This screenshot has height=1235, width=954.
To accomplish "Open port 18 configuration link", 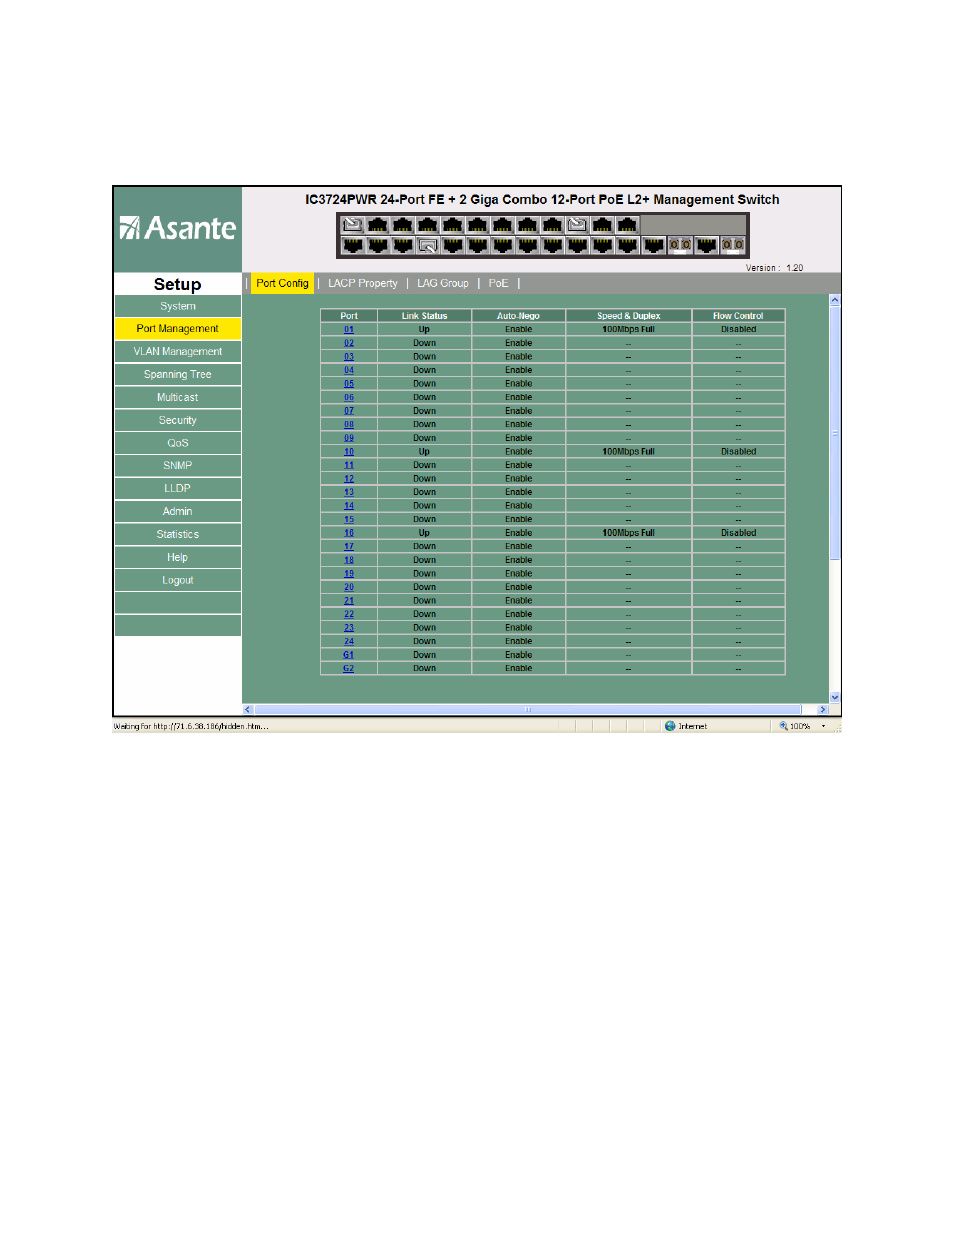I will 349,560.
